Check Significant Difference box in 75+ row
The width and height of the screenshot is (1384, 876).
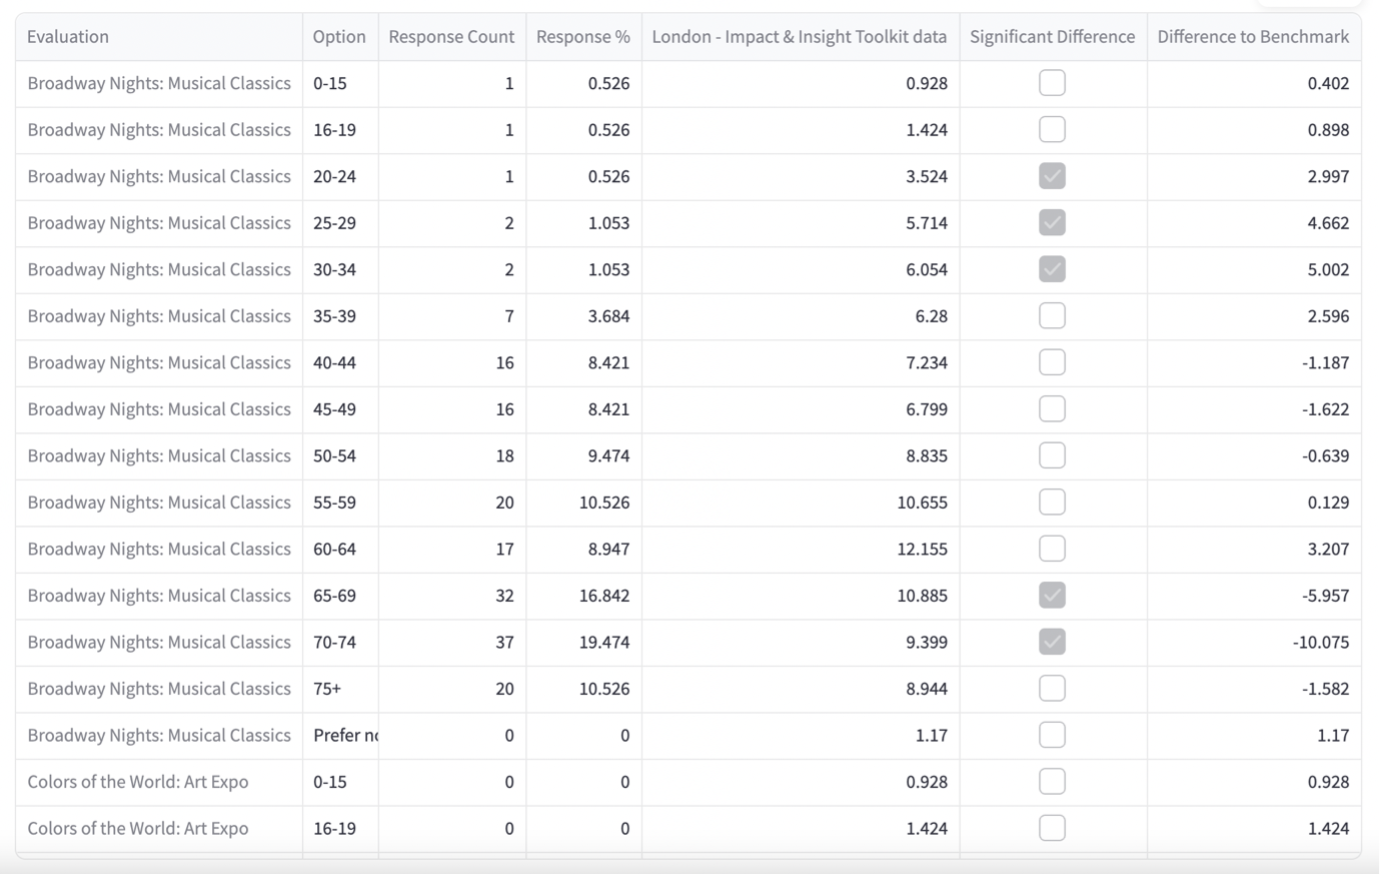pos(1052,689)
